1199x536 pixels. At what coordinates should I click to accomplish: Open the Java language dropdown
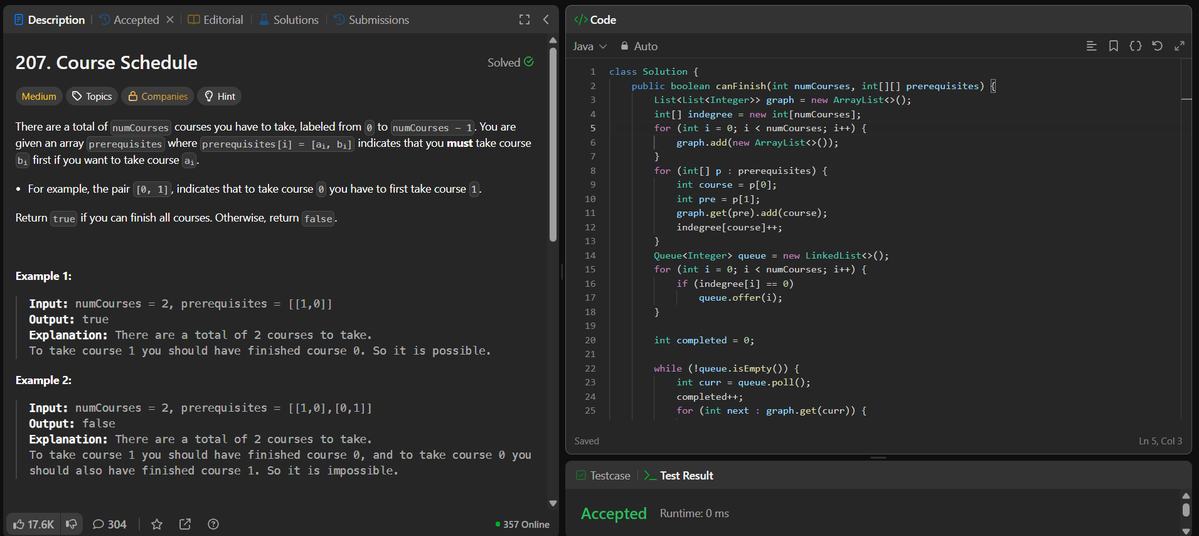590,47
